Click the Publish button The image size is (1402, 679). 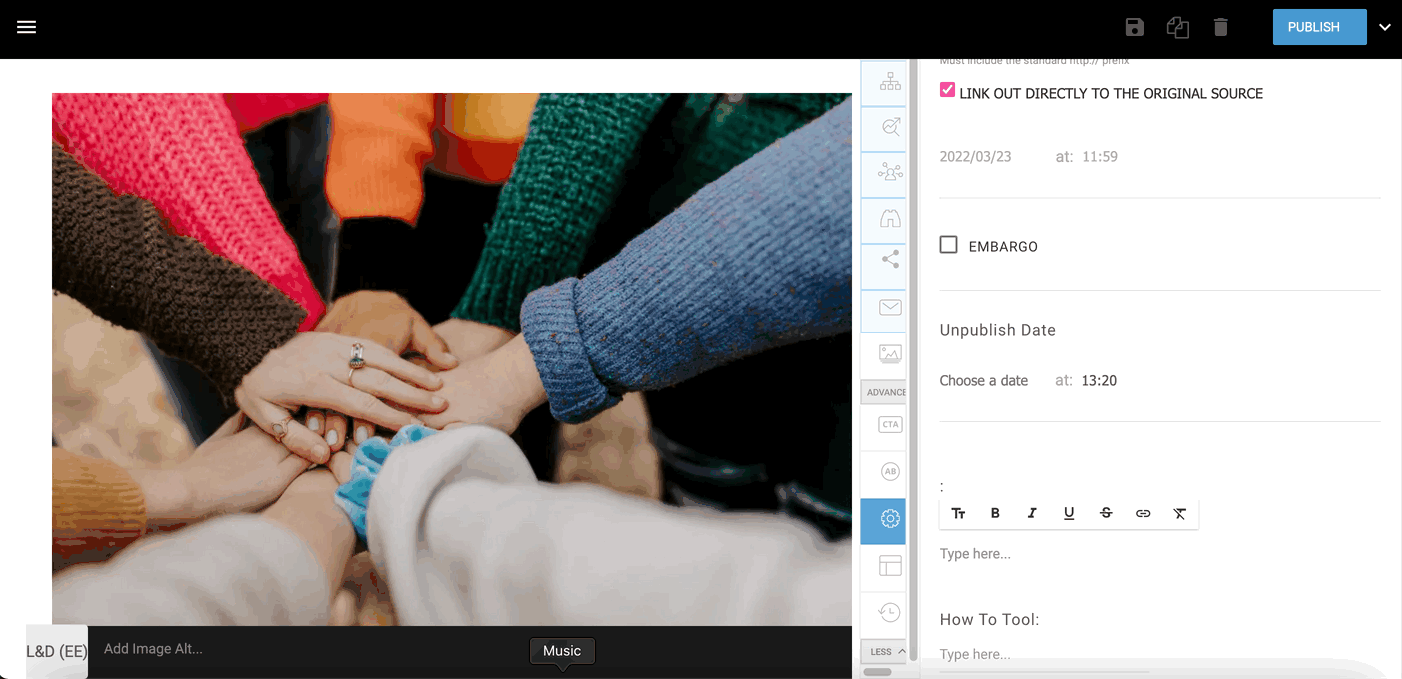coord(1319,27)
